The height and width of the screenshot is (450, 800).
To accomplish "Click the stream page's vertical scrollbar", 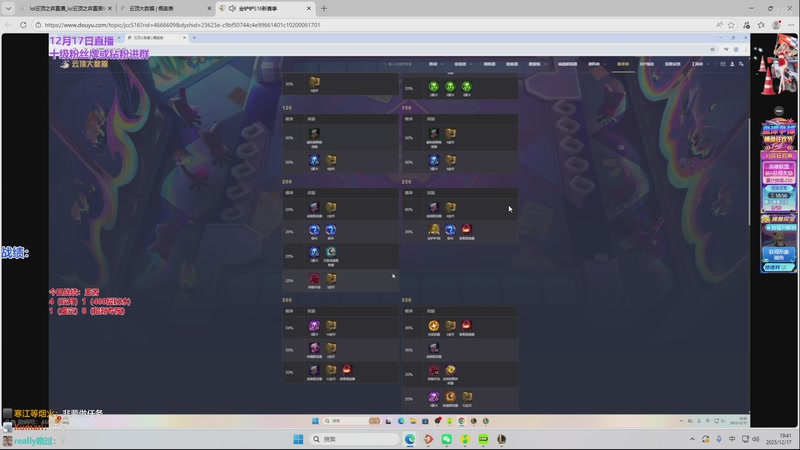I will (748, 171).
